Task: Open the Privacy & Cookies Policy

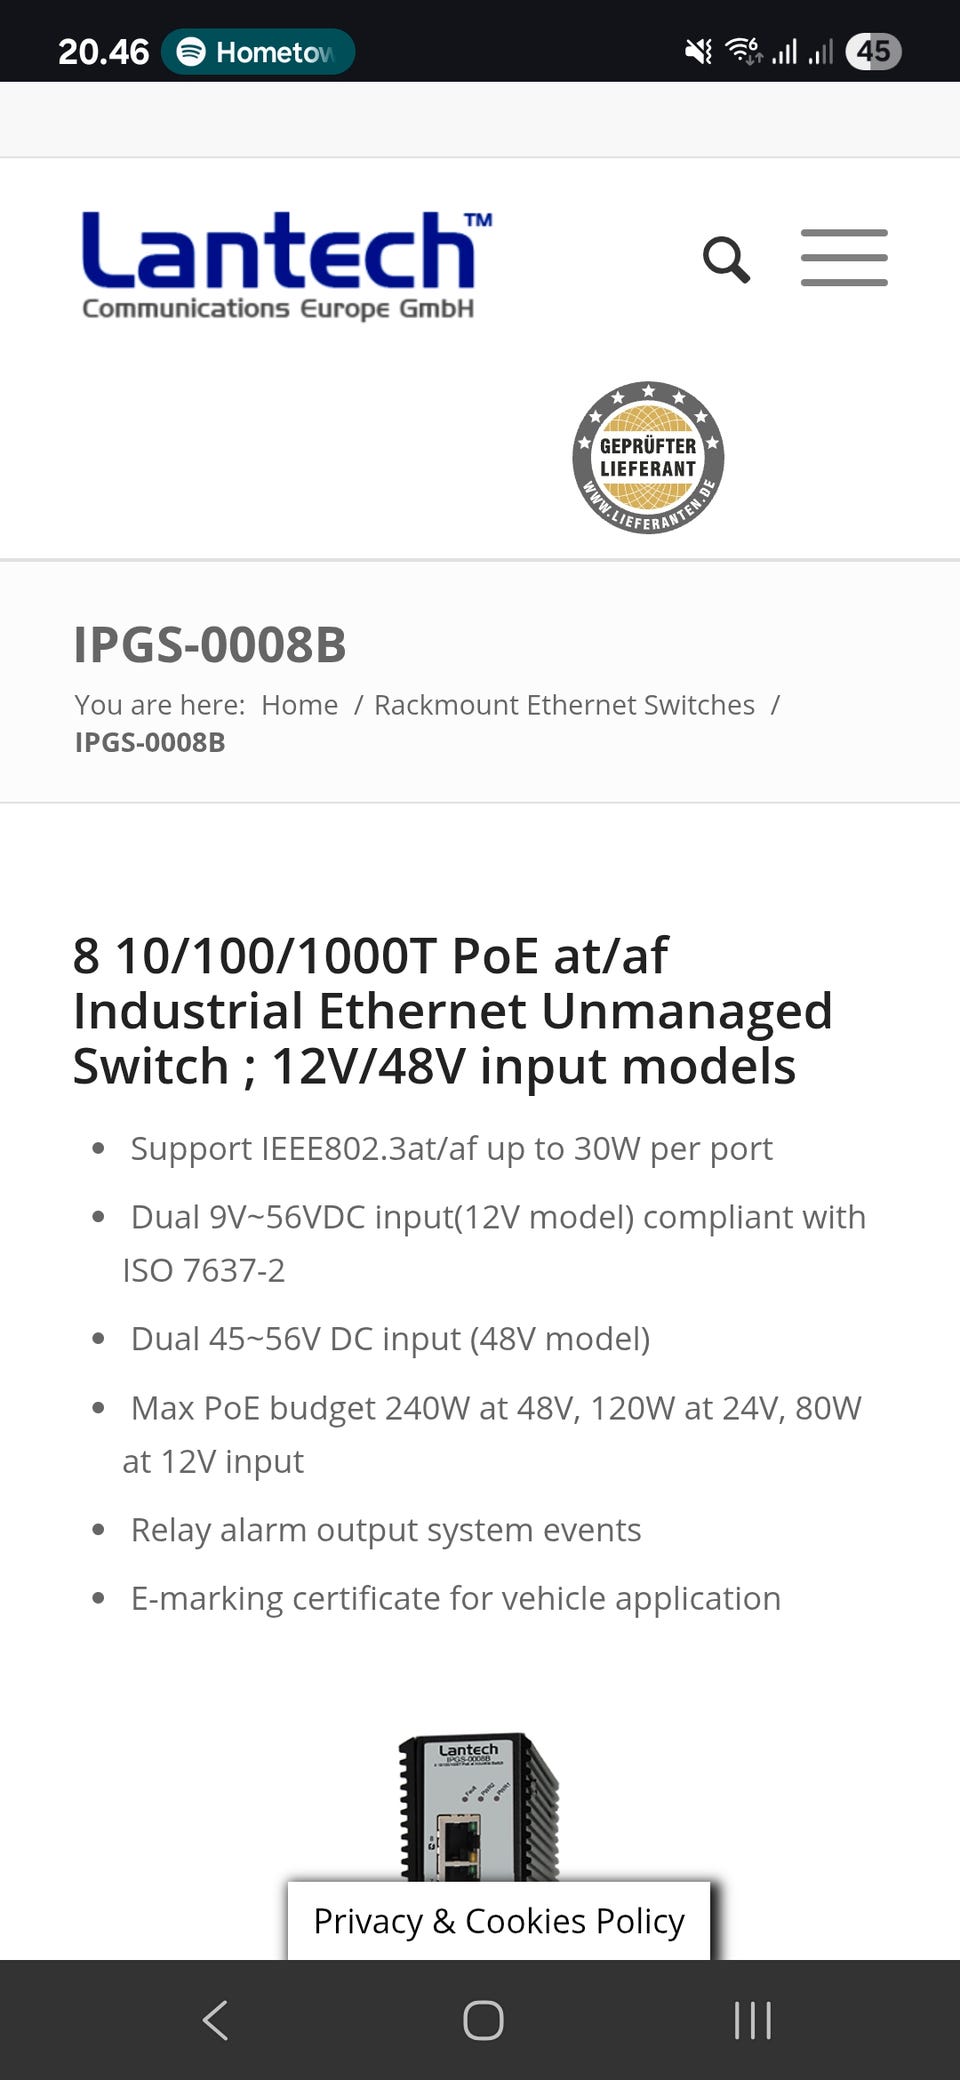Action: tap(499, 1921)
